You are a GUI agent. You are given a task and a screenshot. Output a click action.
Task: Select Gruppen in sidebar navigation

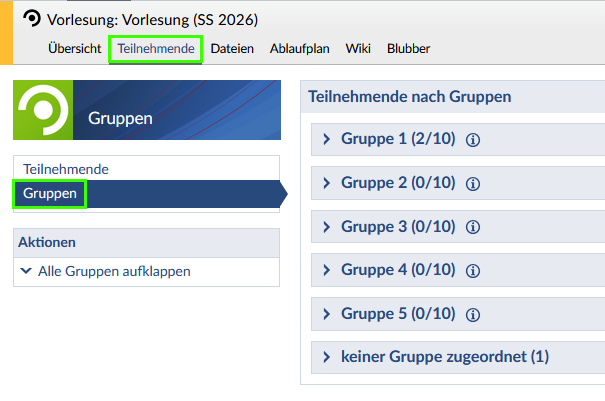coord(50,193)
